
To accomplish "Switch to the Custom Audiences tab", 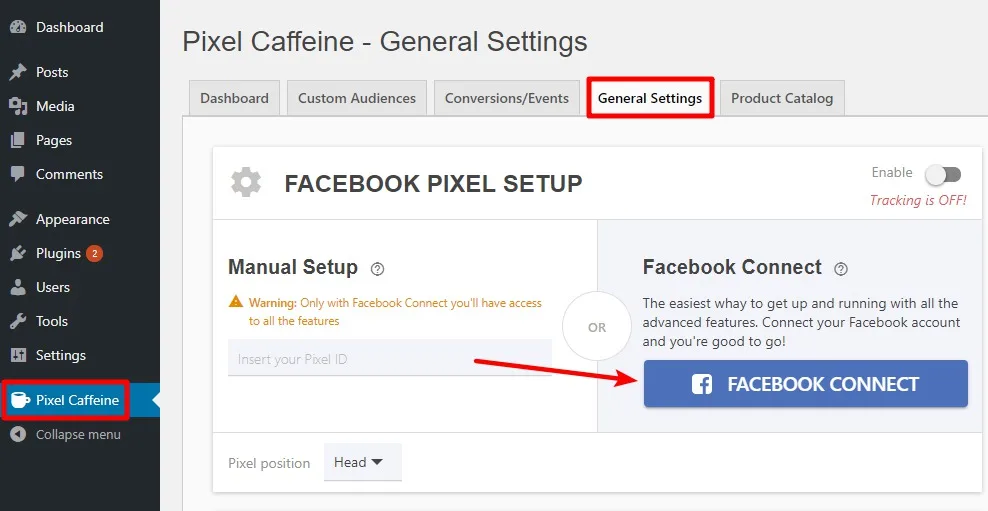I will pyautogui.click(x=357, y=98).
